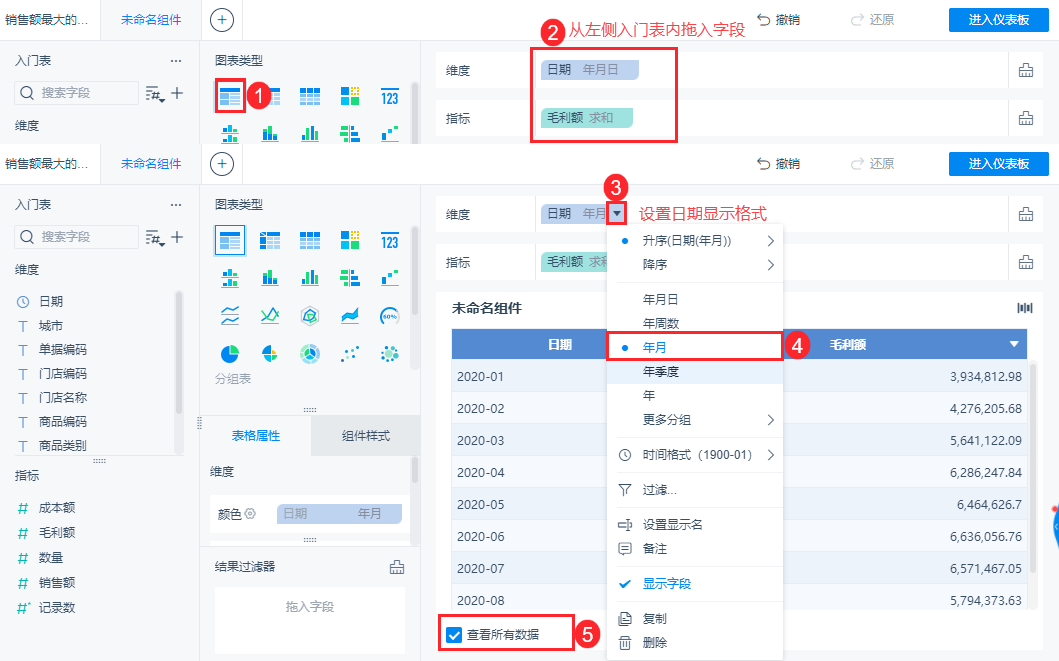Choose the KPI 123 indicator card chart

[390, 240]
